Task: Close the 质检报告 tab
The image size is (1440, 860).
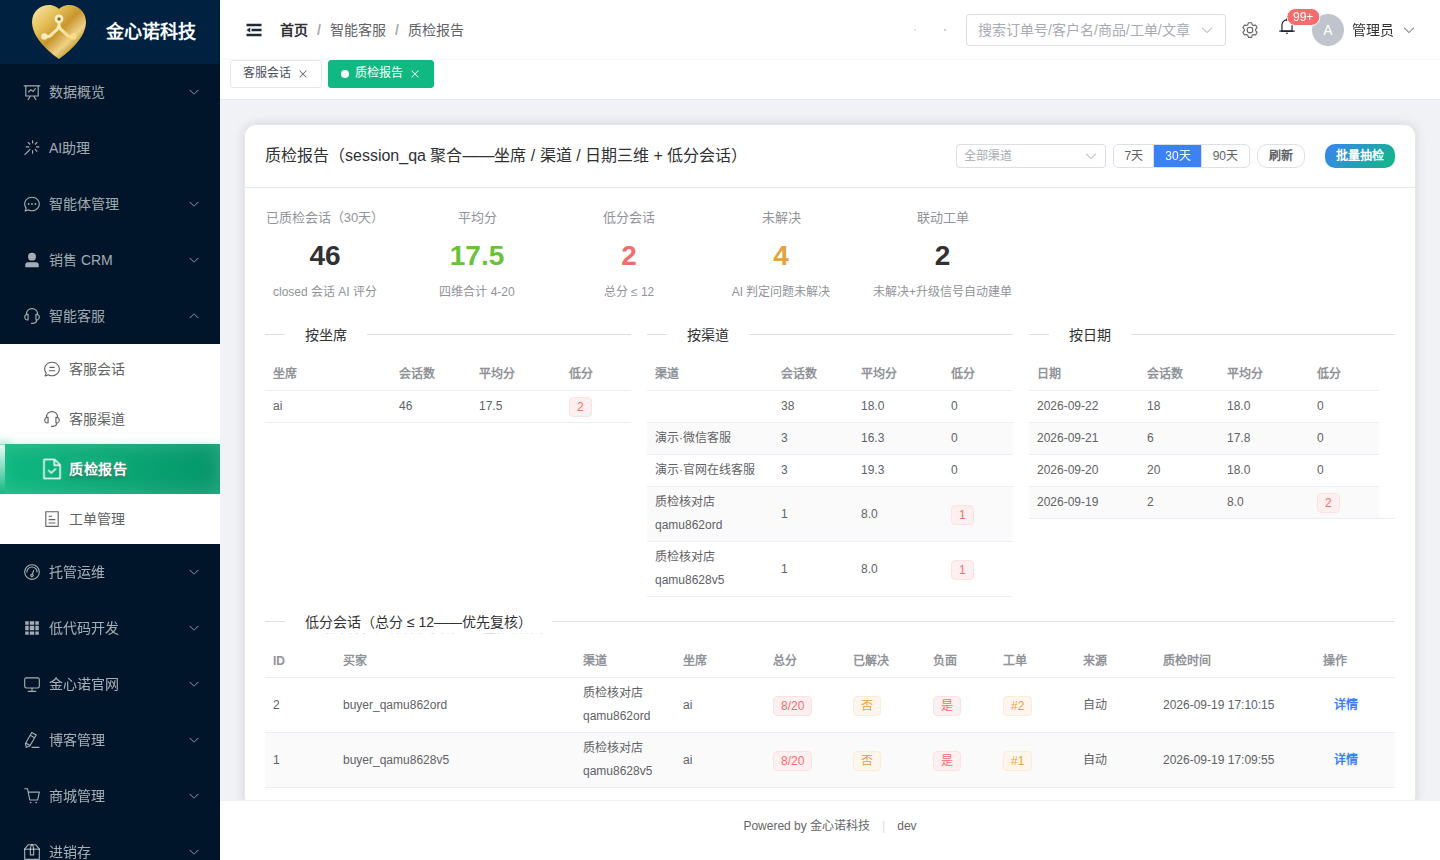Action: (415, 74)
